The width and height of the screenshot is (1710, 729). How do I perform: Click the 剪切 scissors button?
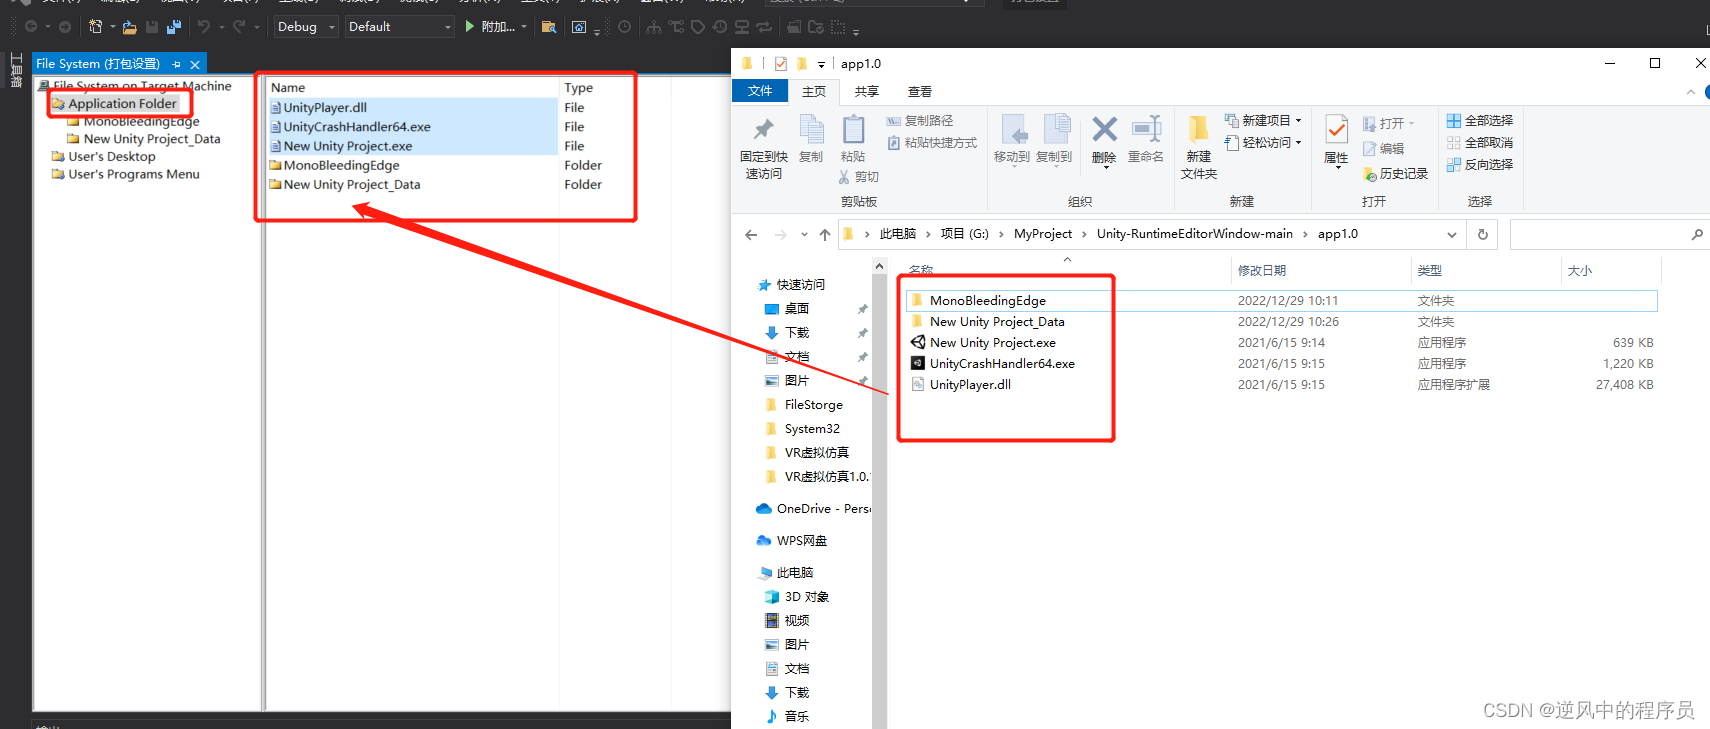(858, 177)
